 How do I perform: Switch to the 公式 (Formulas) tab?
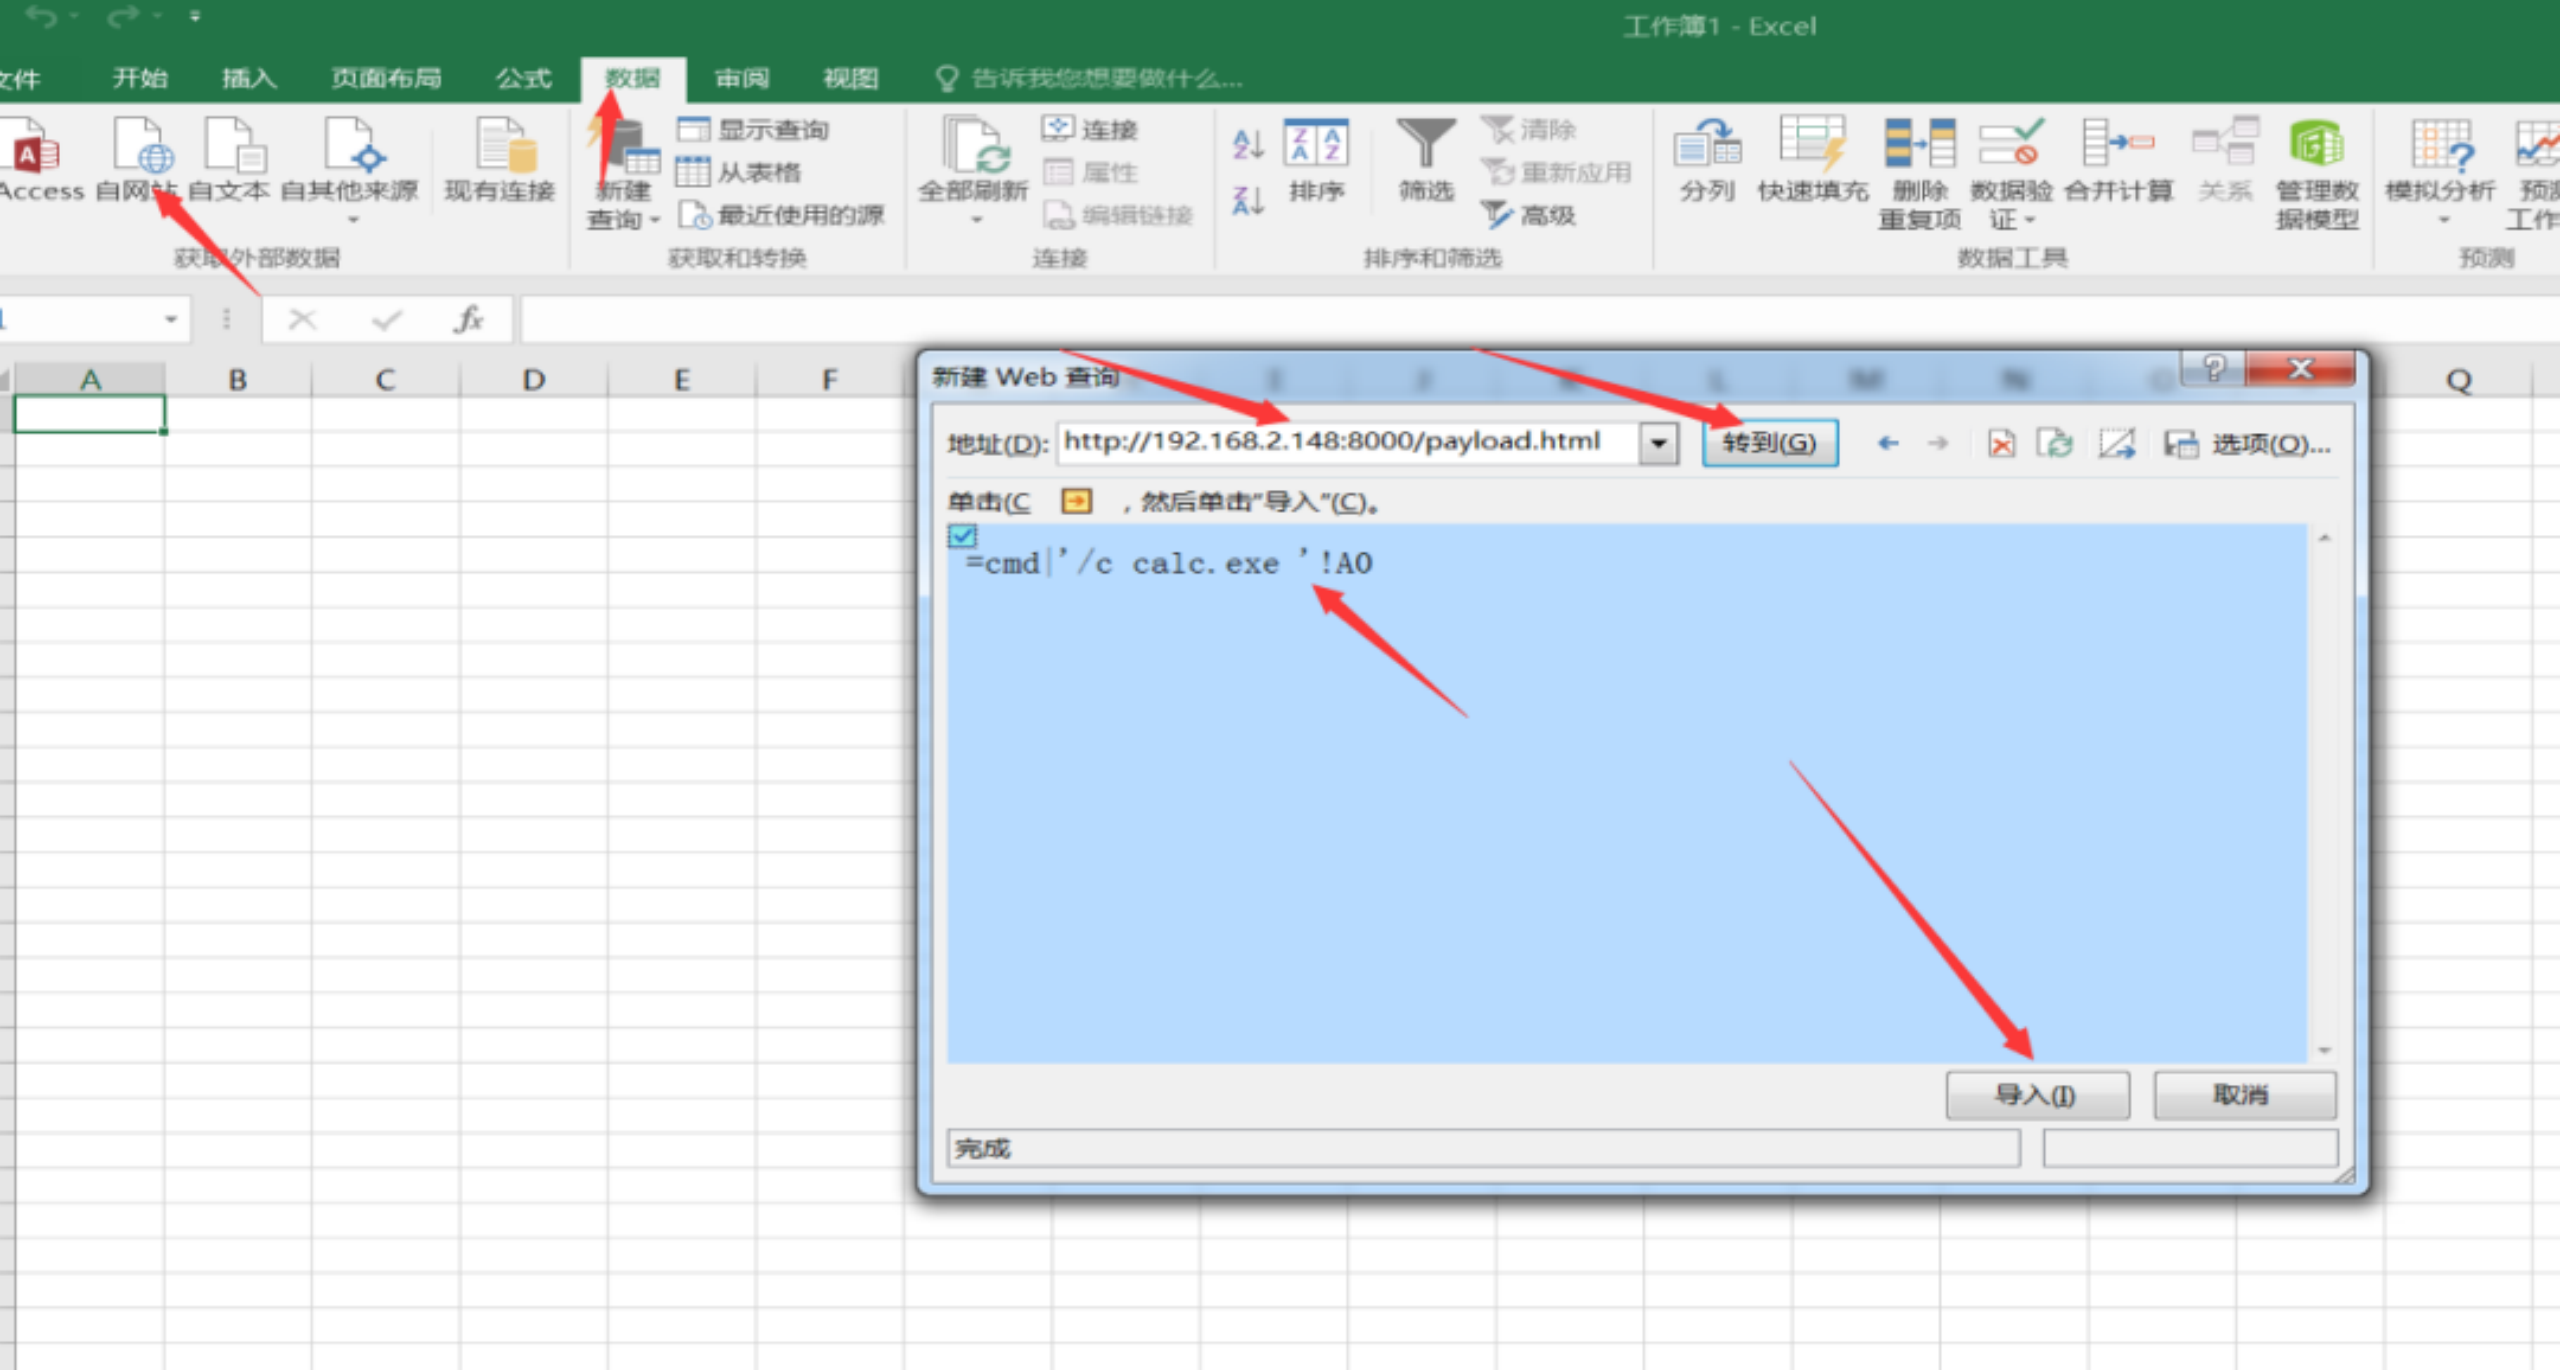click(523, 78)
